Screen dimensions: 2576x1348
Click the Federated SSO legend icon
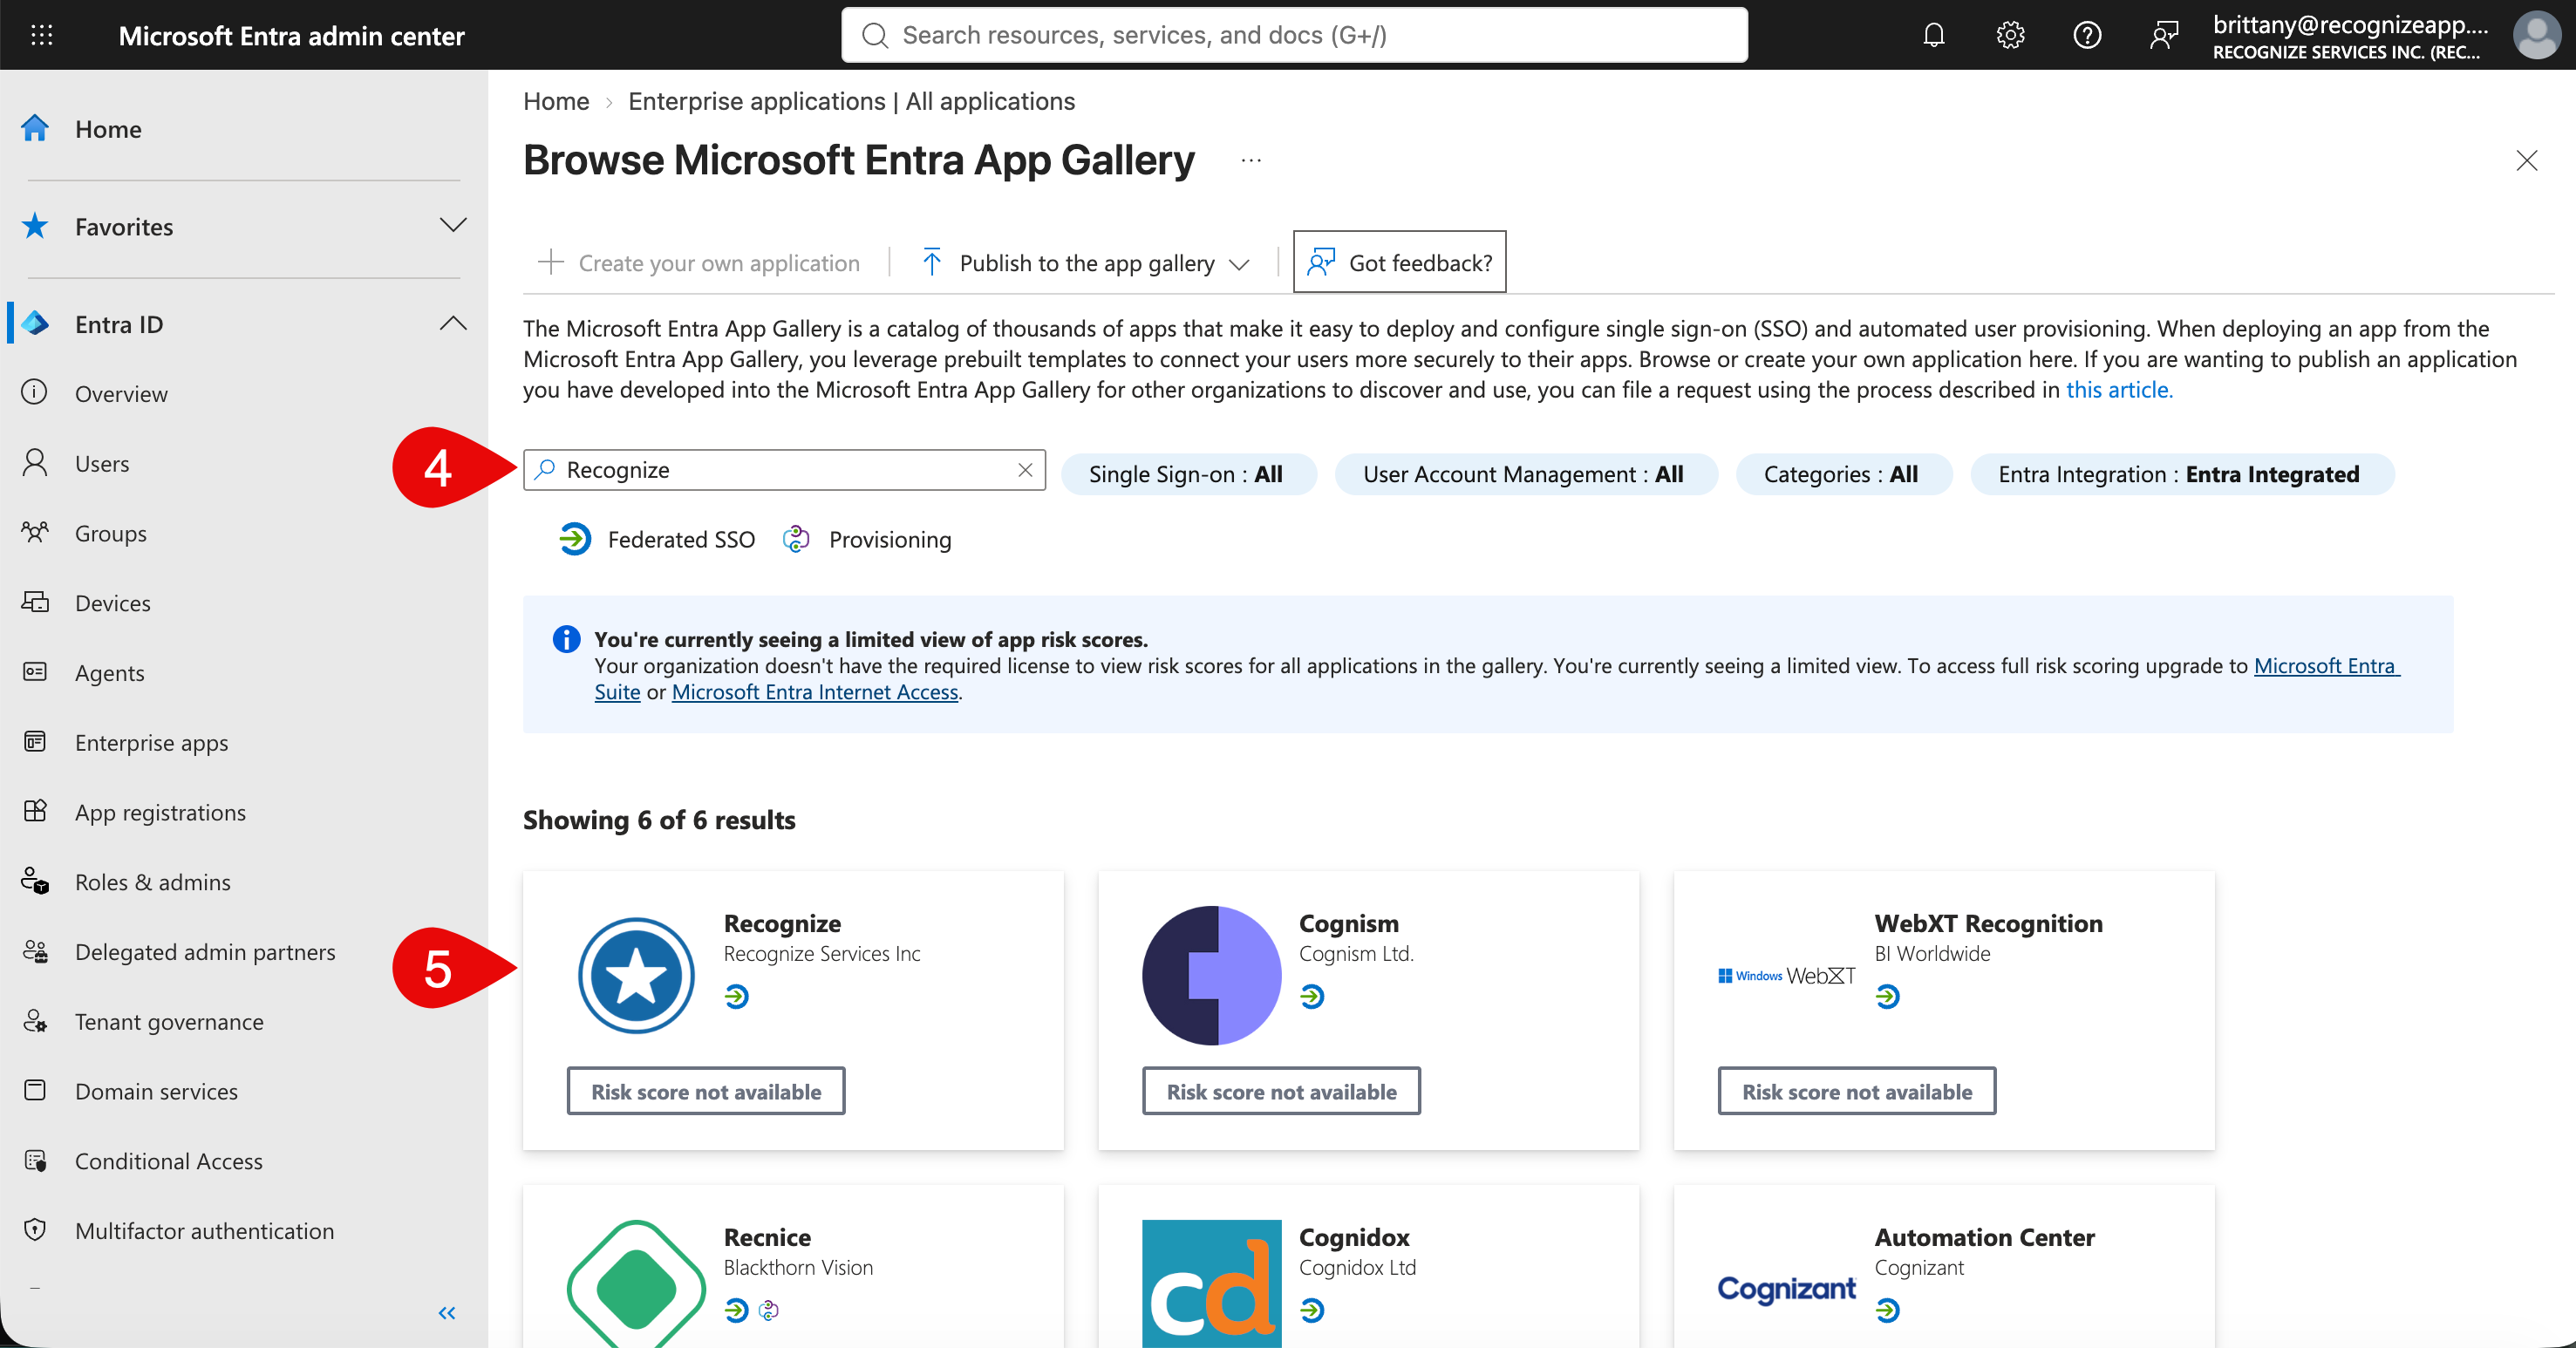pyautogui.click(x=575, y=539)
